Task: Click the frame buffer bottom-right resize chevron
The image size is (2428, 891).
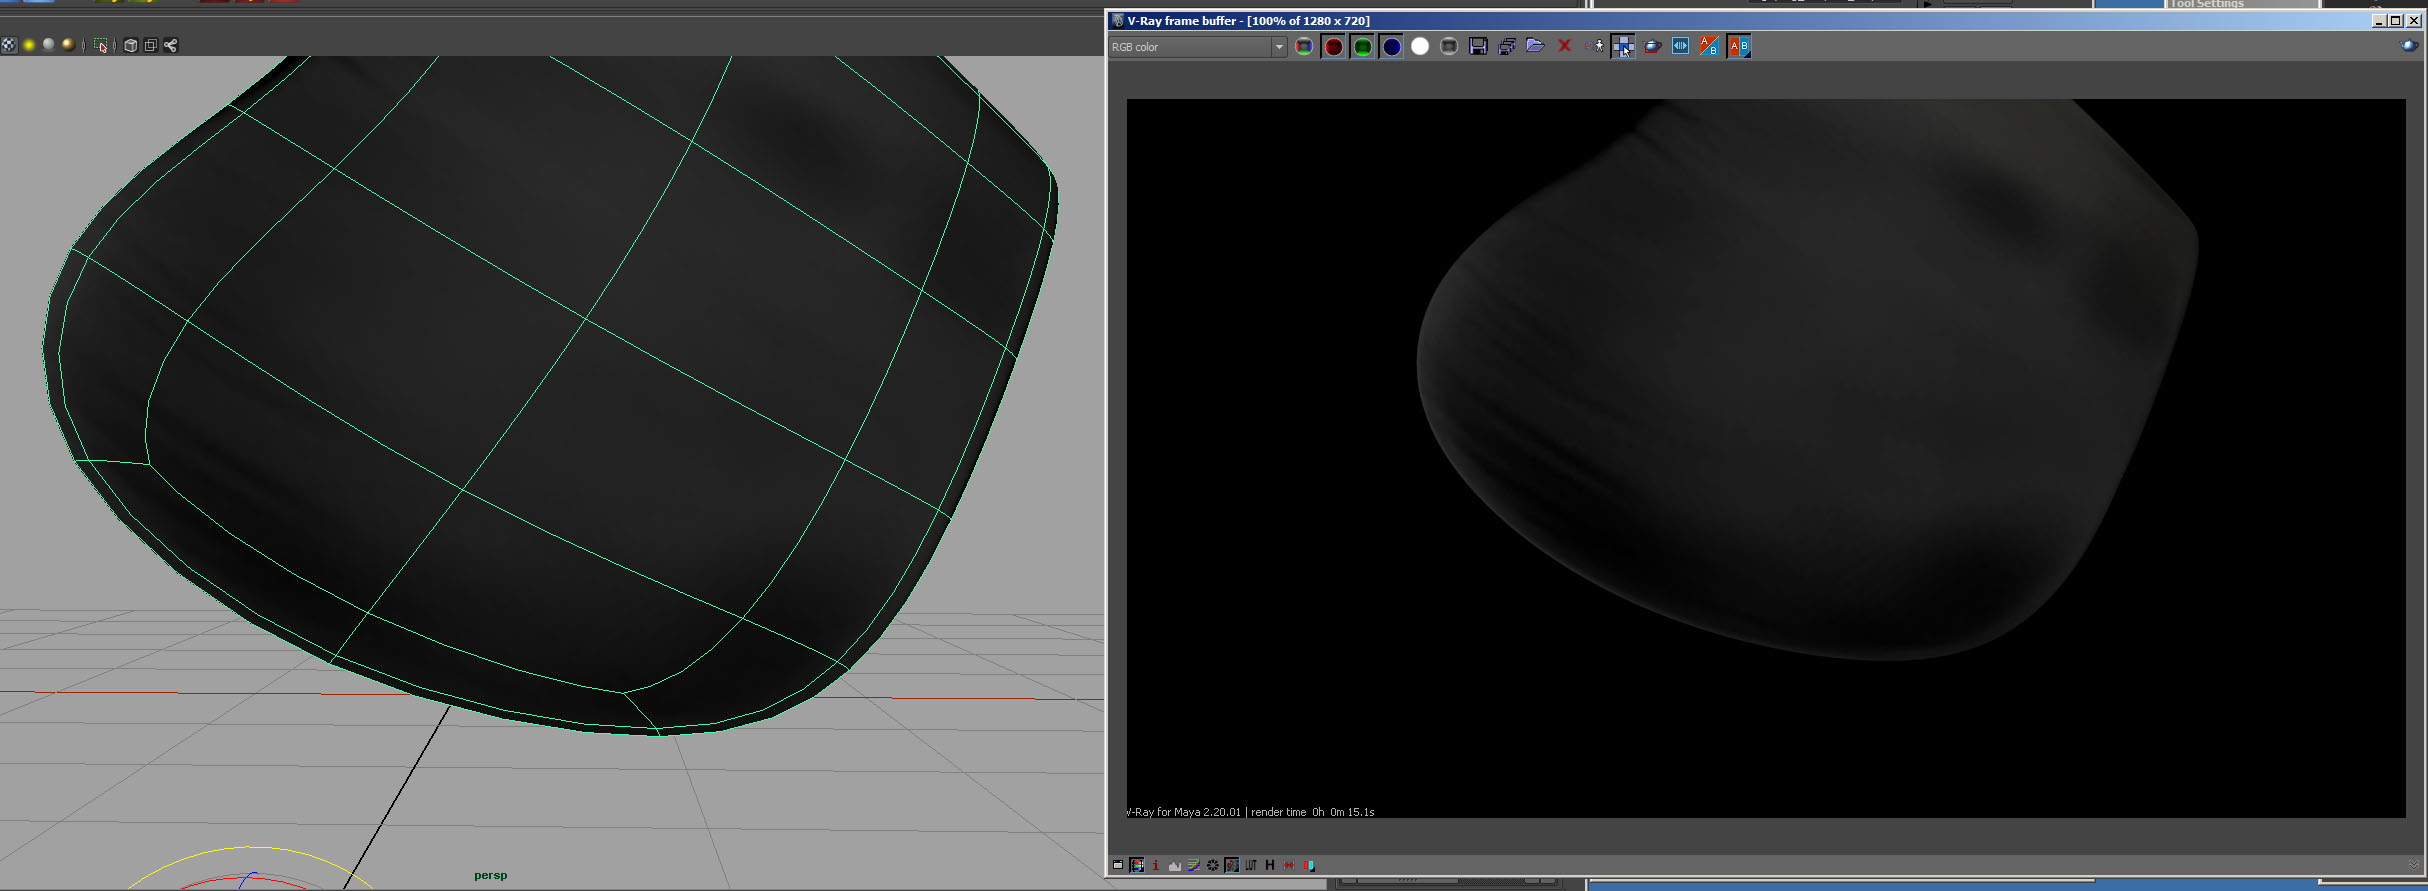Action: [2414, 865]
